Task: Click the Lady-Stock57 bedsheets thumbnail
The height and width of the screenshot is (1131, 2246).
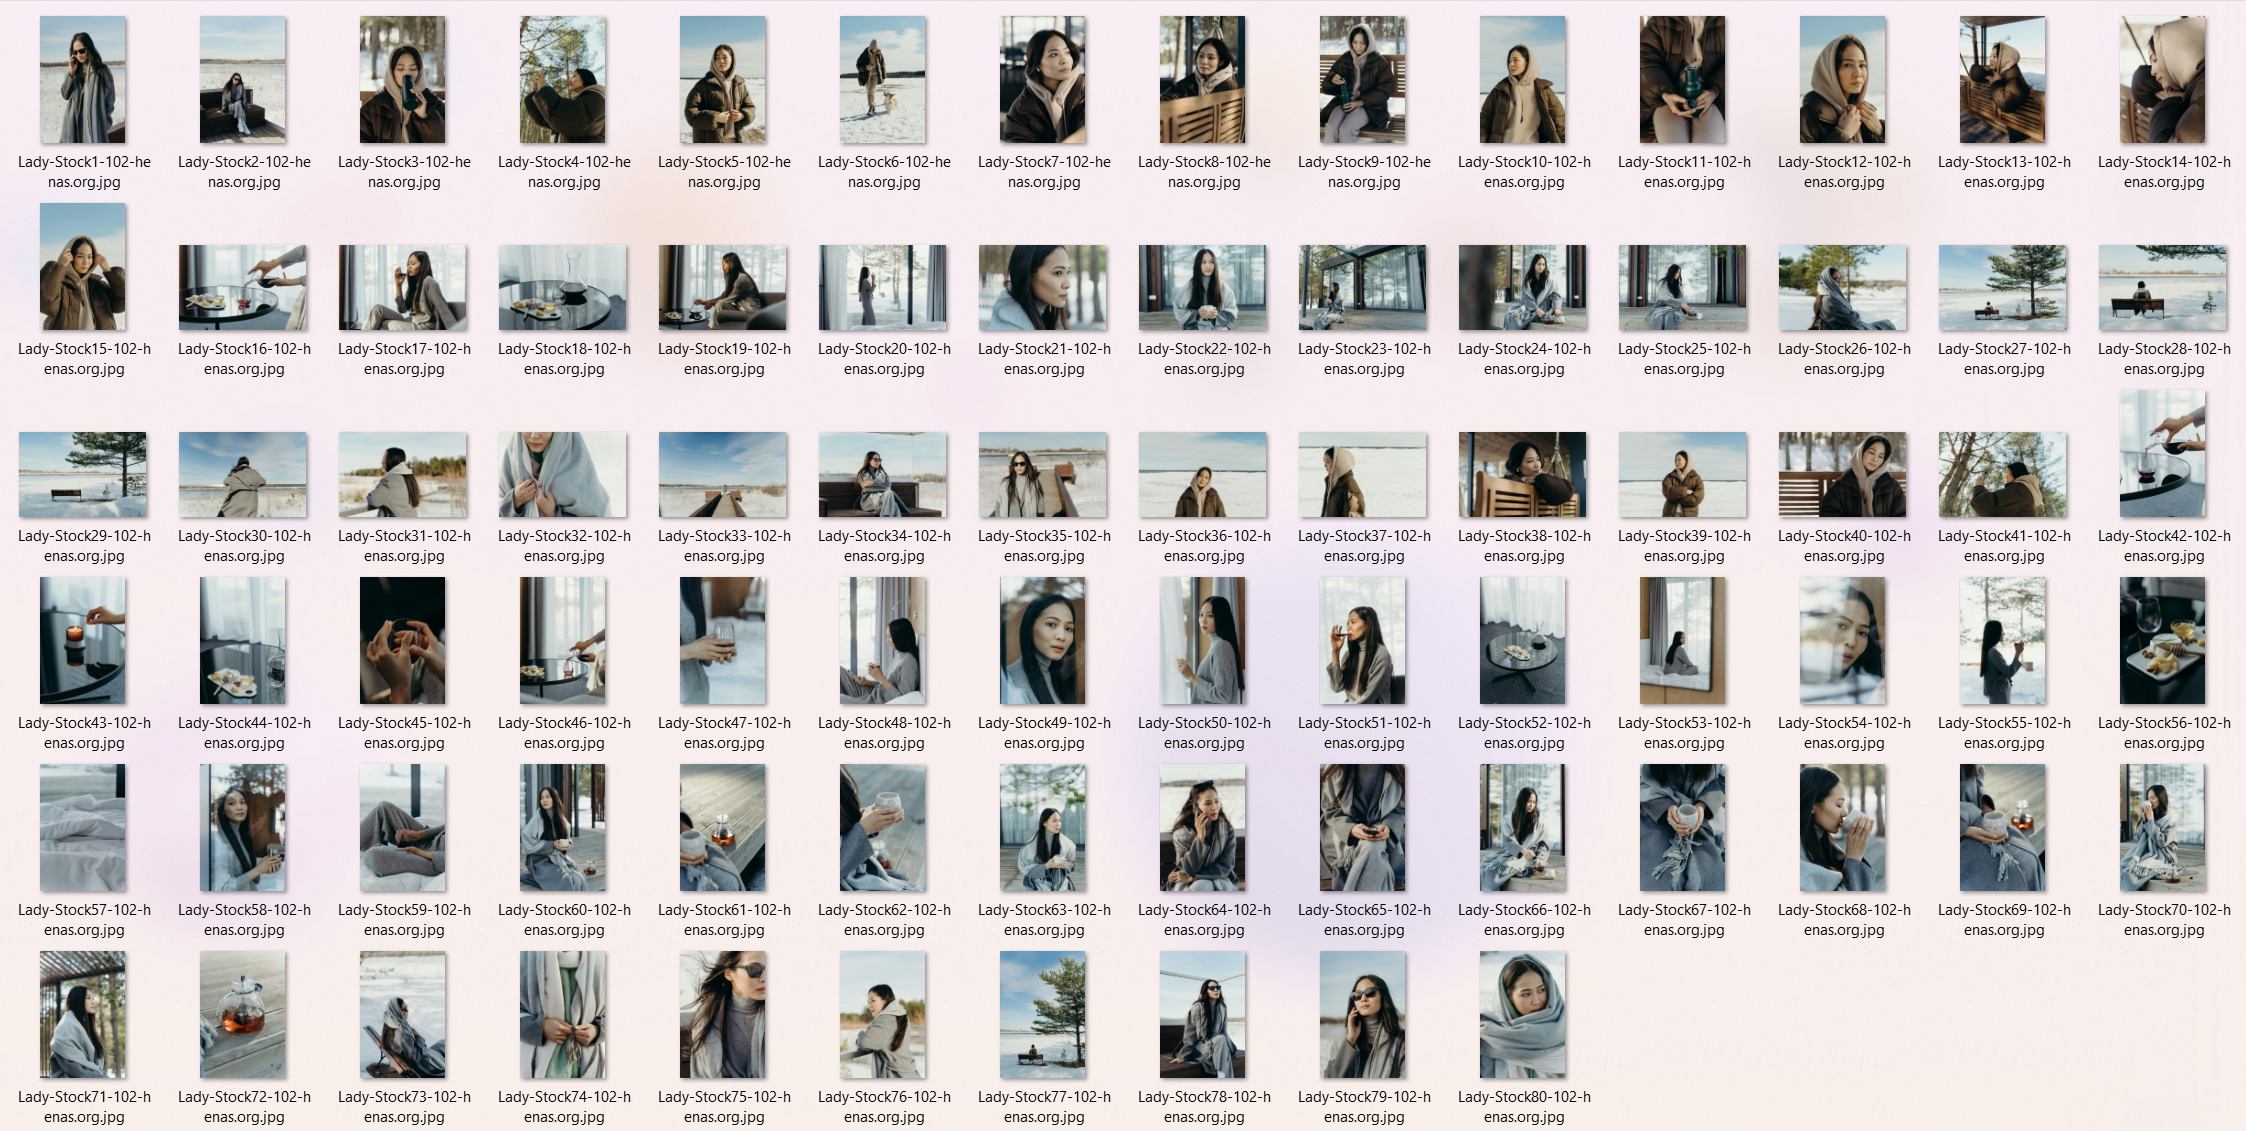Action: coord(83,827)
